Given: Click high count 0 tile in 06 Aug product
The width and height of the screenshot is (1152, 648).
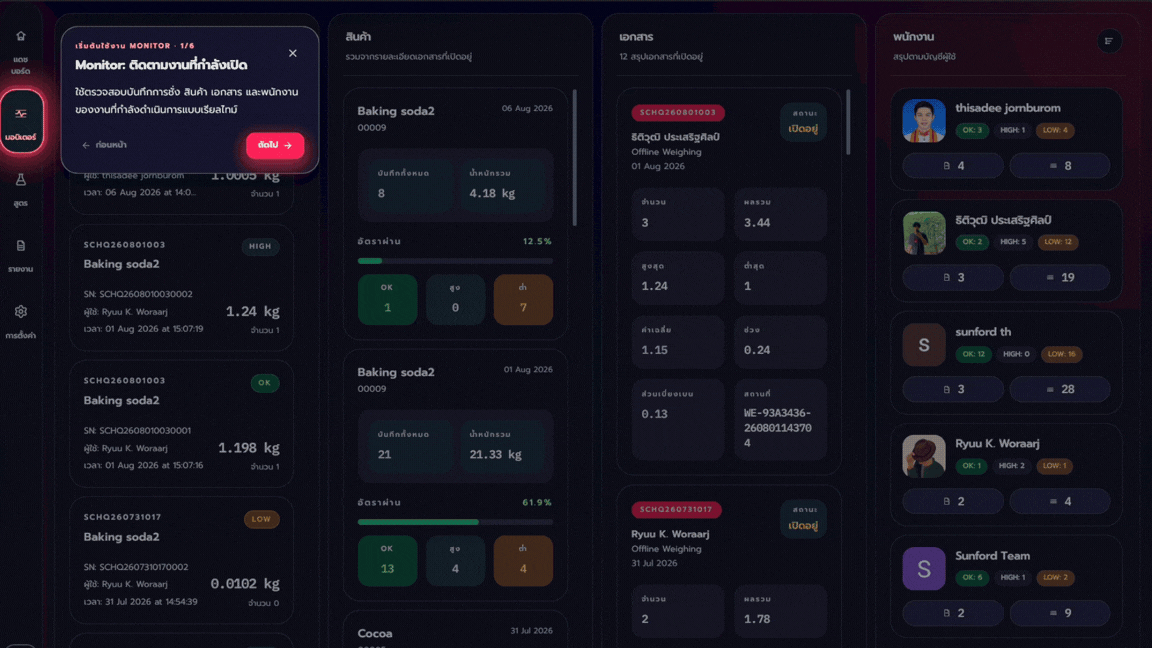Looking at the screenshot, I should tap(455, 299).
